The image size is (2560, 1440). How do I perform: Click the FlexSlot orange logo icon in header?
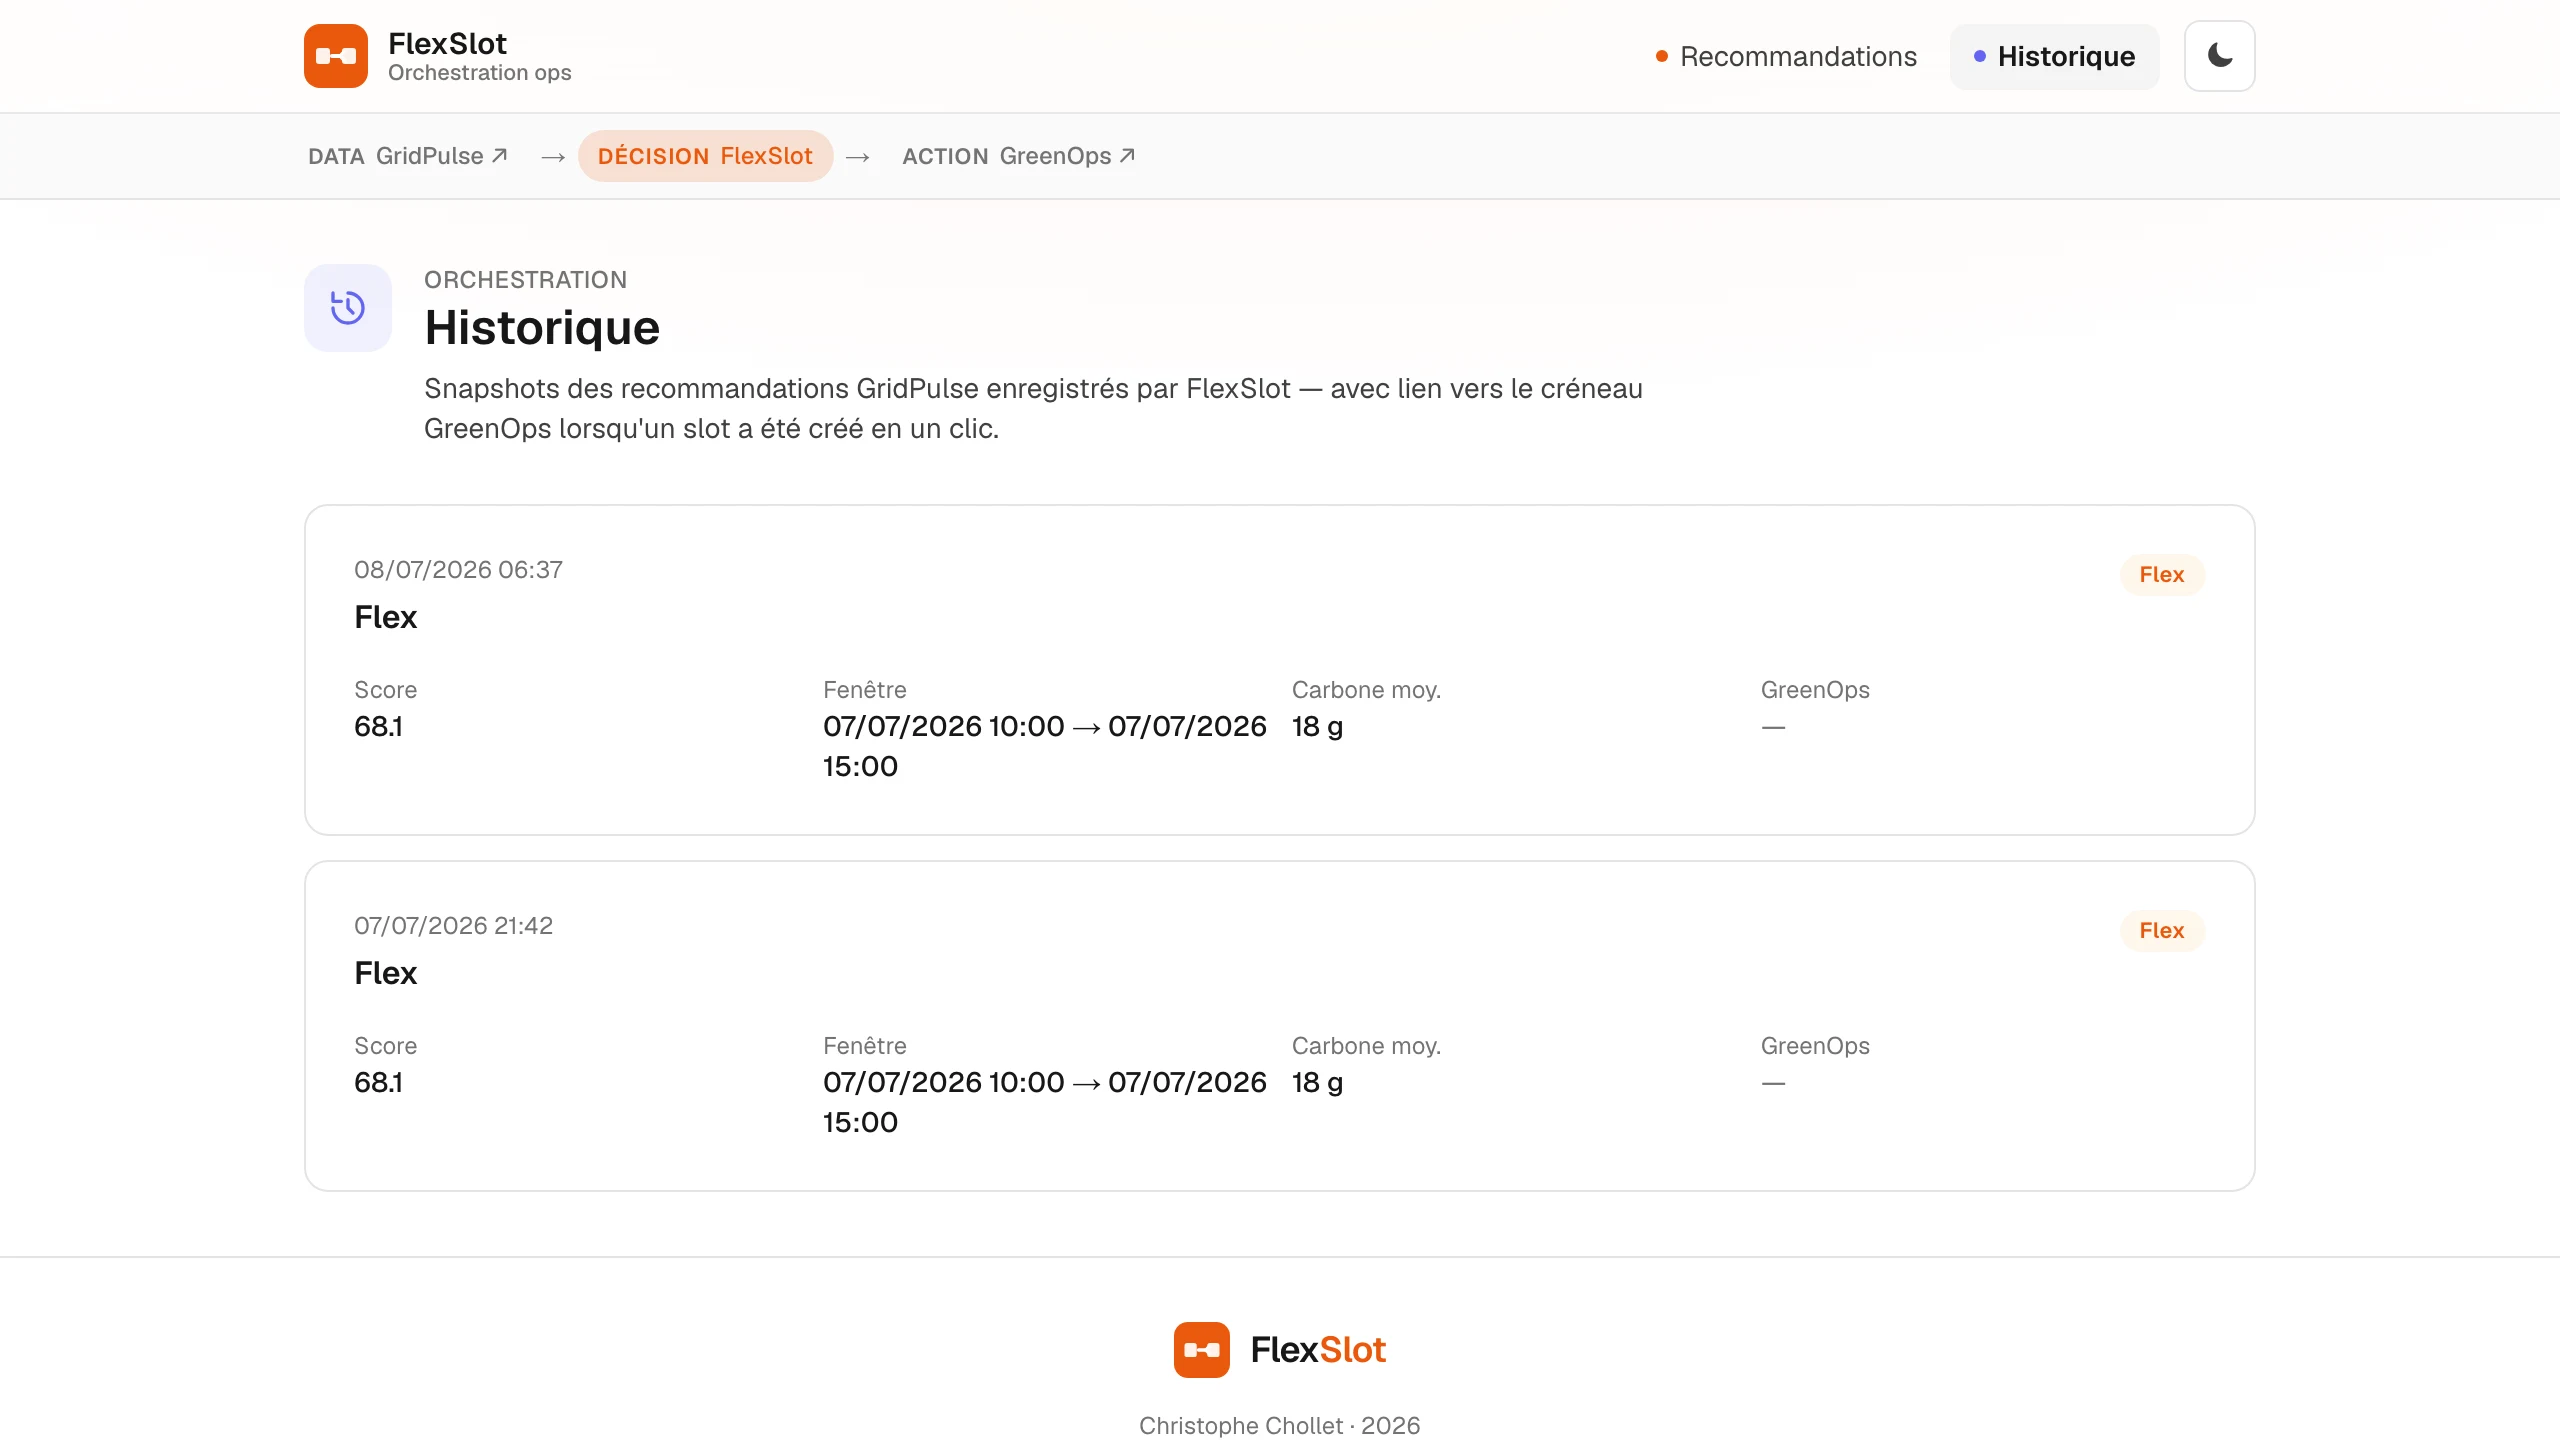pos(336,56)
